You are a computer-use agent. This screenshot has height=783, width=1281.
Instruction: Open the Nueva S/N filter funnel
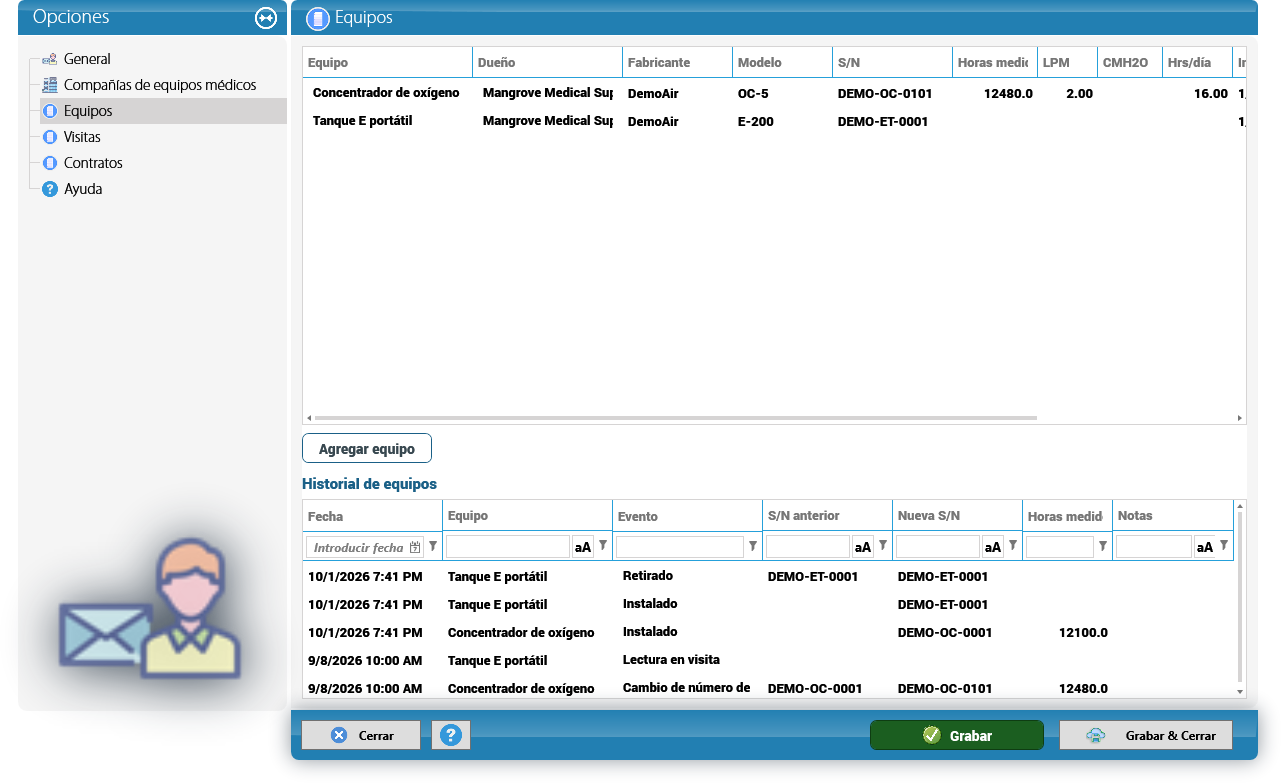1013,546
